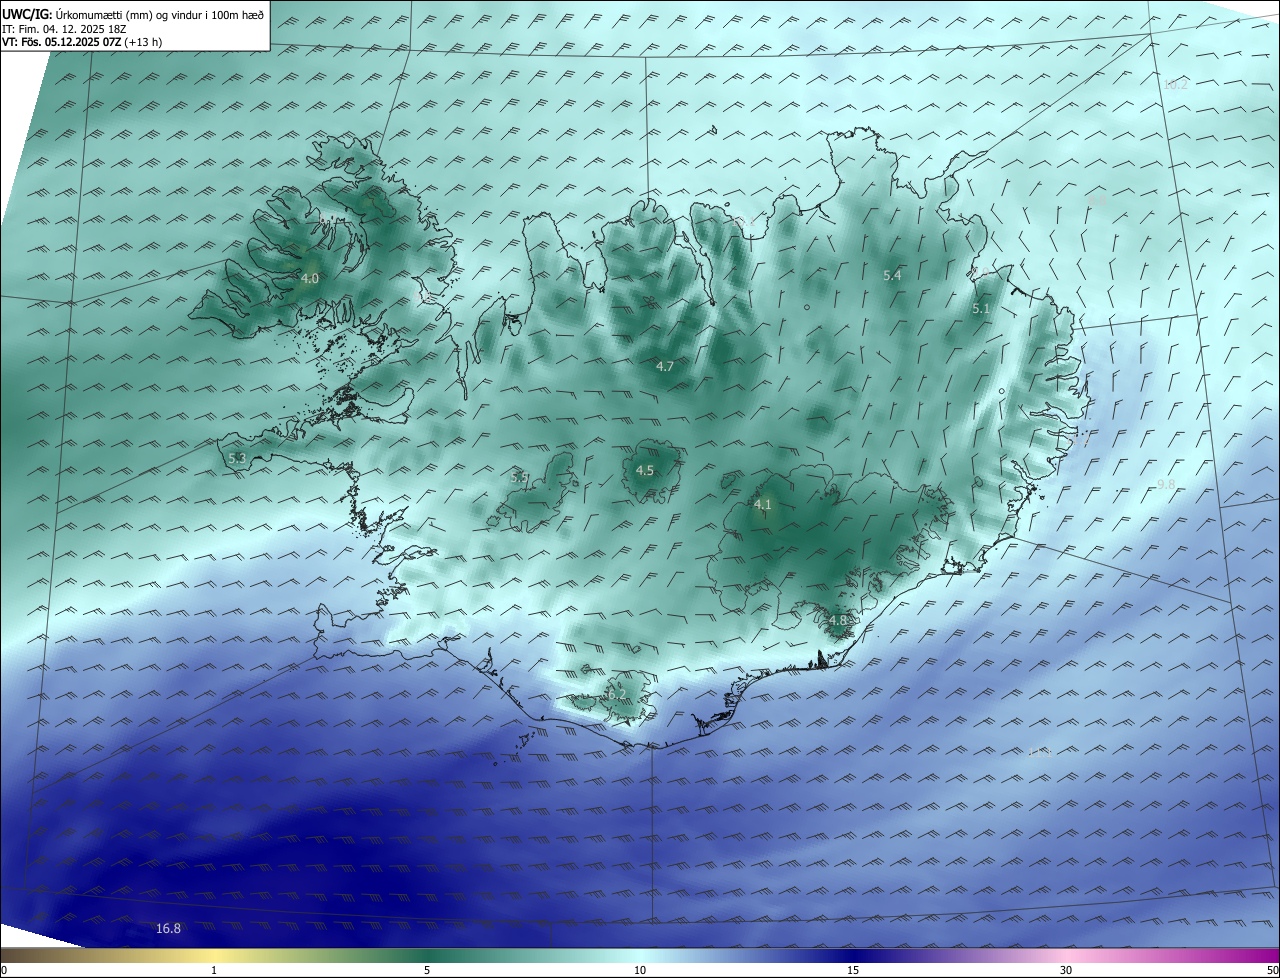Click the valid time 'VT: Fös. 05.12.2025 07Z'
1280x978 pixels.
click(x=61, y=42)
